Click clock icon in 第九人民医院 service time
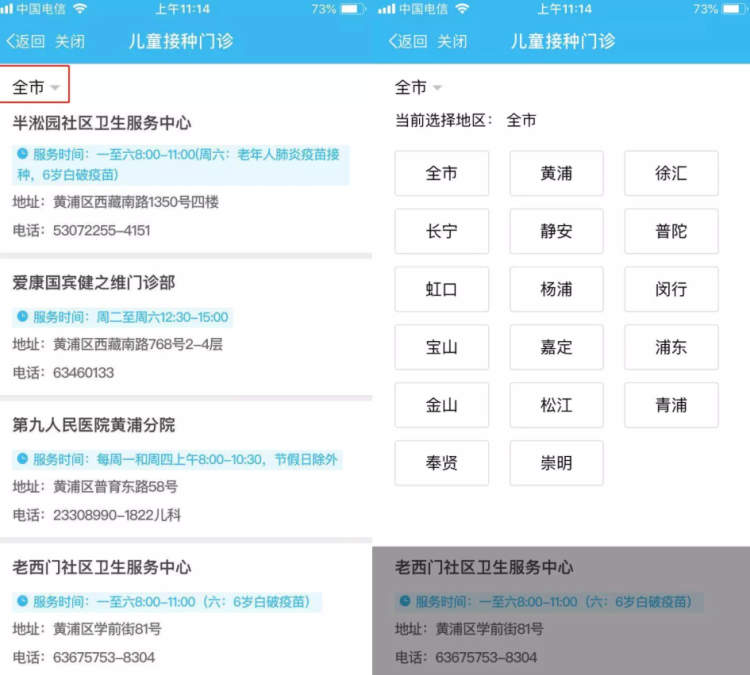 pyautogui.click(x=23, y=460)
